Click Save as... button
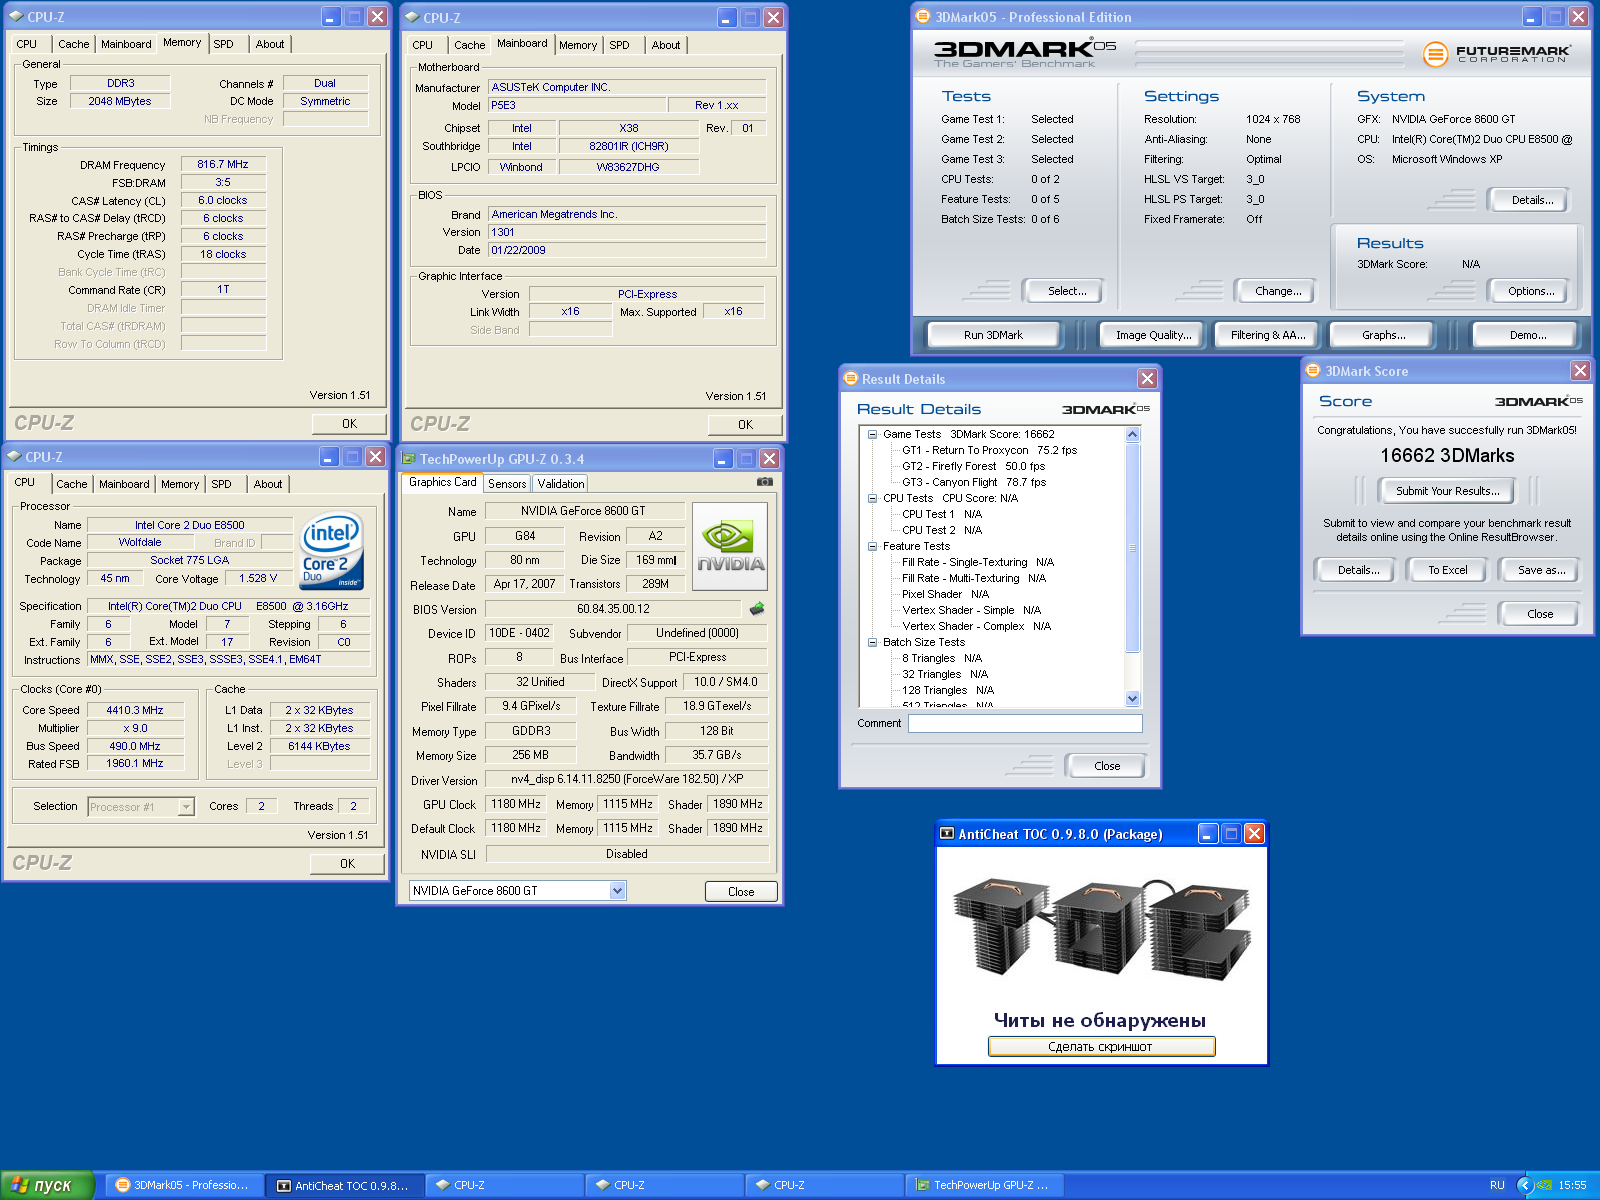The width and height of the screenshot is (1600, 1200). tap(1541, 570)
